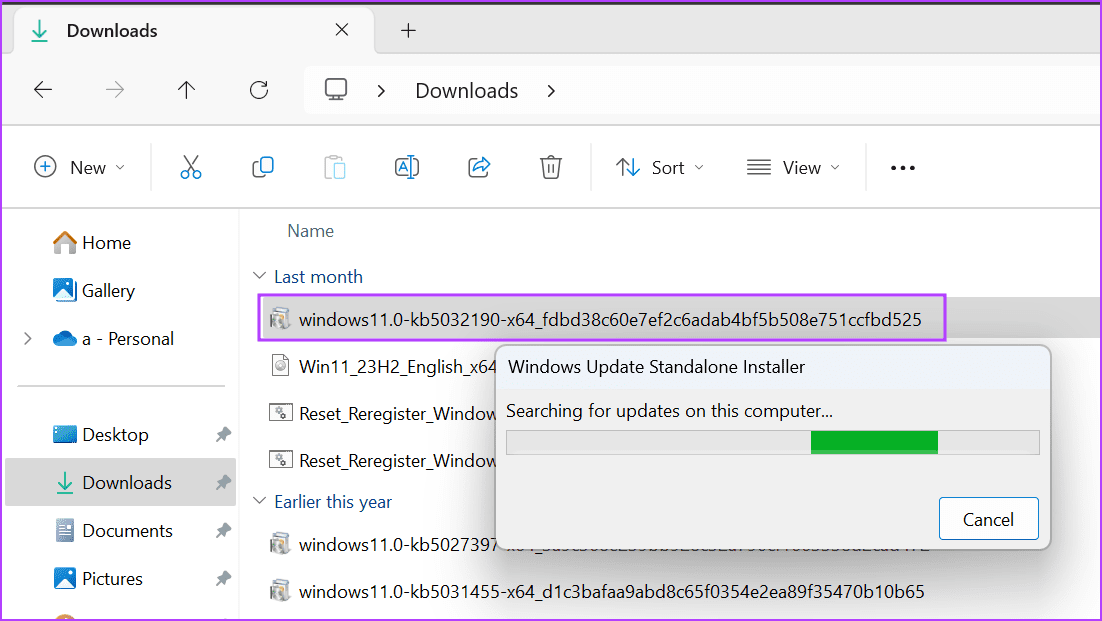
Task: Click the Back navigation arrow
Action: [43, 90]
